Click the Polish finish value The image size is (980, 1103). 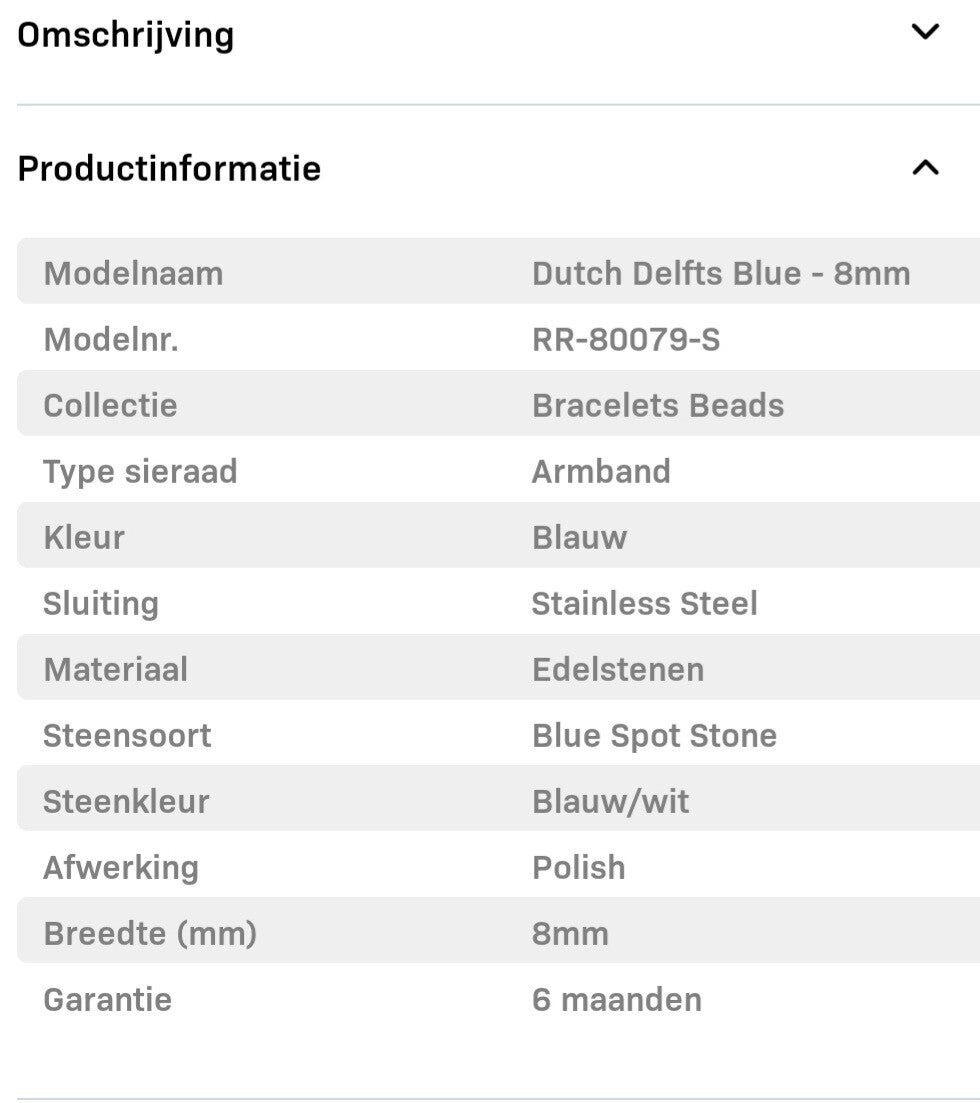click(578, 867)
